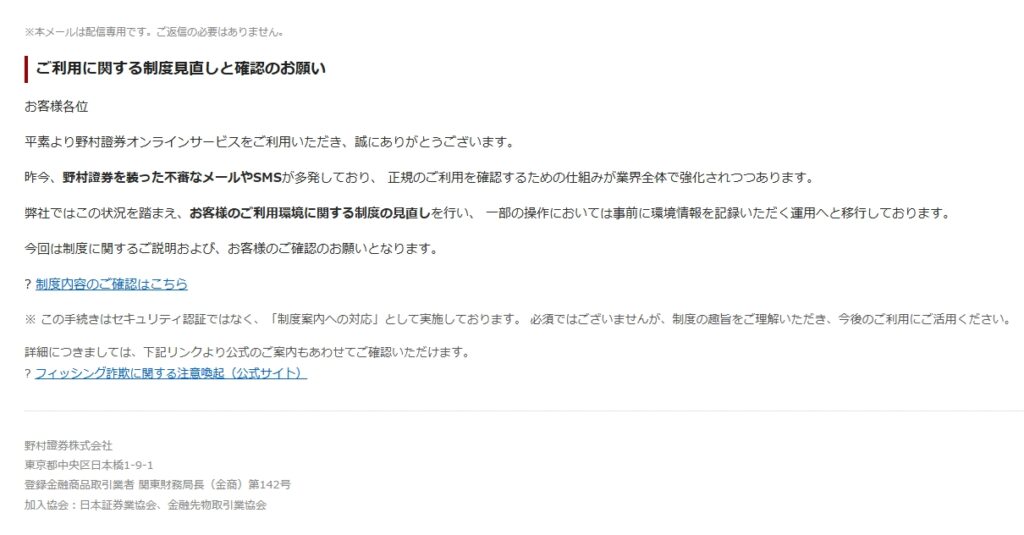Click the question mark before フィッシング詐欺 link
1024x535 pixels.
(x=28, y=373)
